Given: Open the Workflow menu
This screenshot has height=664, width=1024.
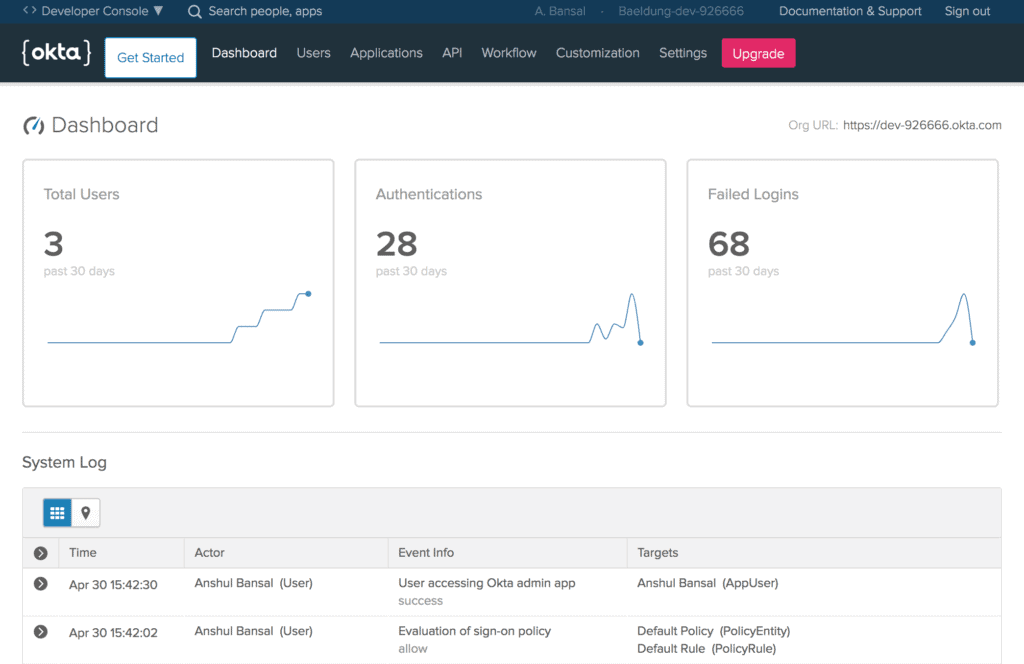Looking at the screenshot, I should click(509, 53).
